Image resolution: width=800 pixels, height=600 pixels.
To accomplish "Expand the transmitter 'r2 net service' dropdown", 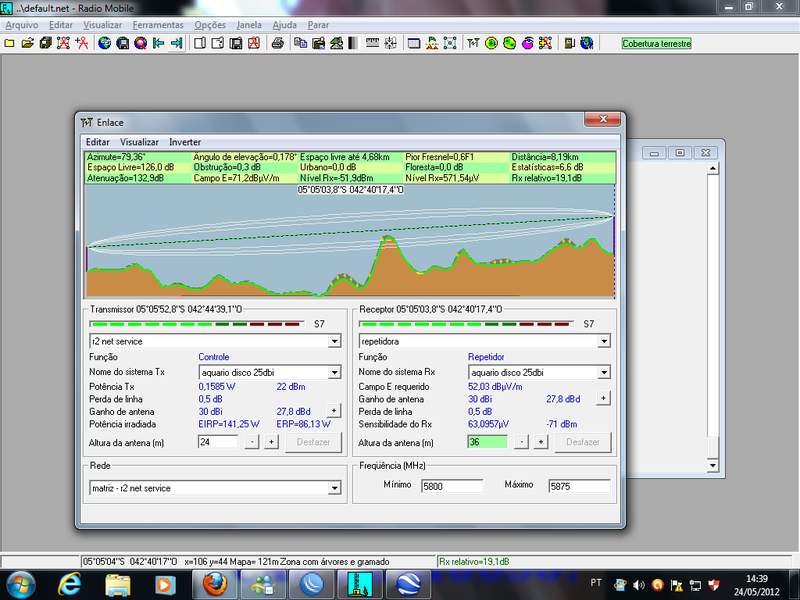I will pyautogui.click(x=334, y=341).
